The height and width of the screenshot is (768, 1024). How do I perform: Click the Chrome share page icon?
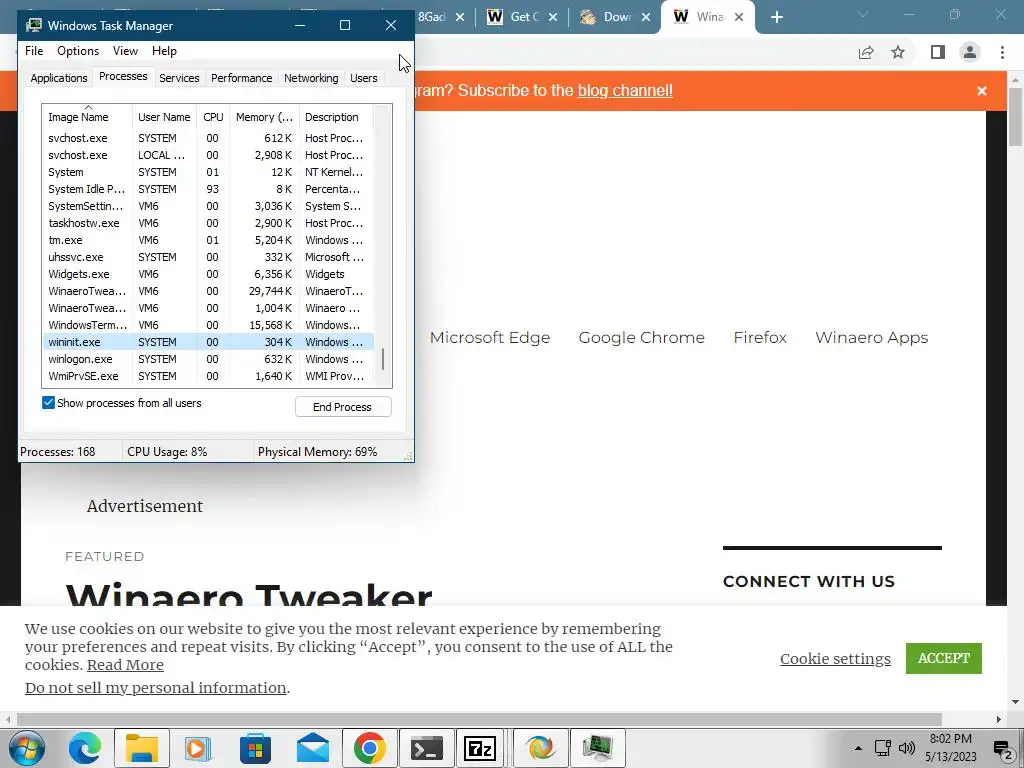click(x=866, y=52)
